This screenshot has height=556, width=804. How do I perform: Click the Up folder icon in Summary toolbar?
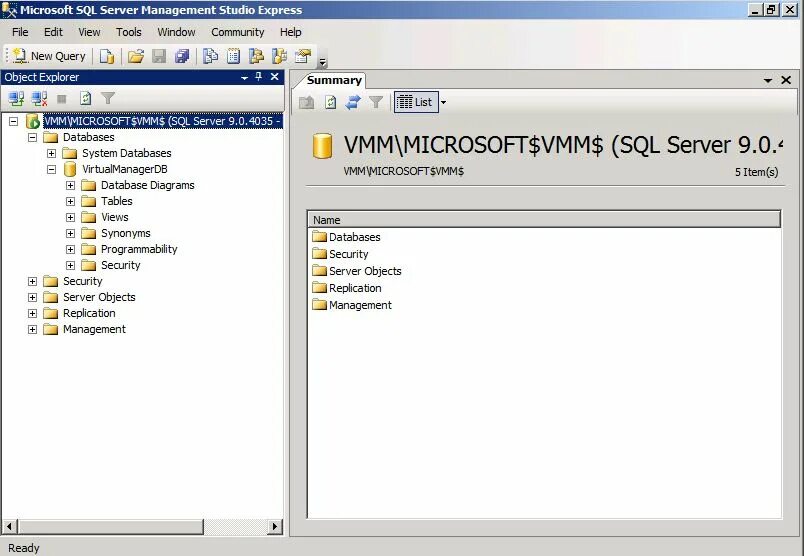click(307, 102)
